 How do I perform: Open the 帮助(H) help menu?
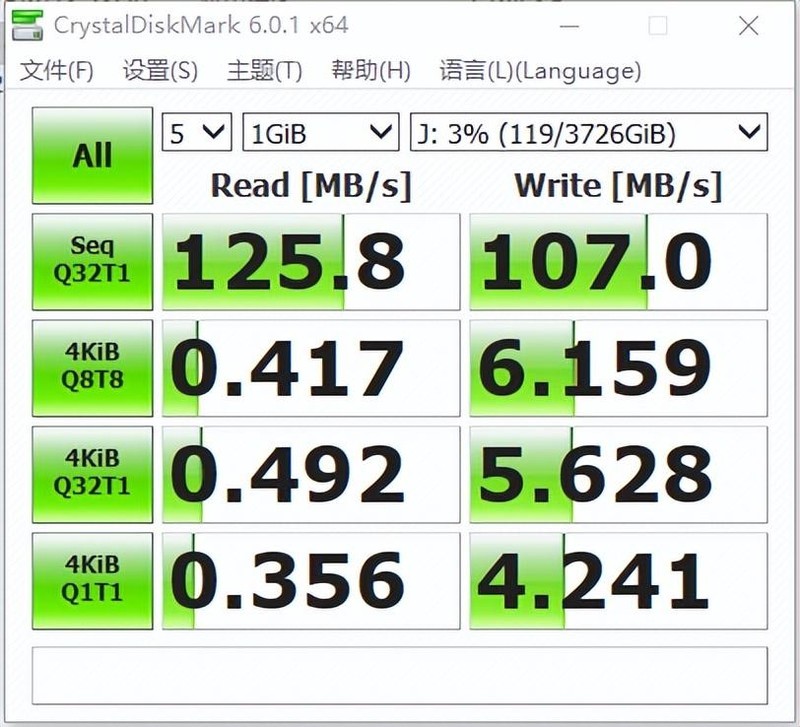pos(361,71)
